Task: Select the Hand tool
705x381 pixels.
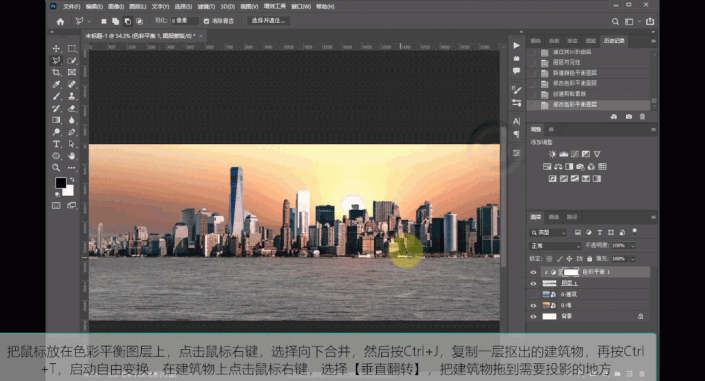Action: coord(71,156)
